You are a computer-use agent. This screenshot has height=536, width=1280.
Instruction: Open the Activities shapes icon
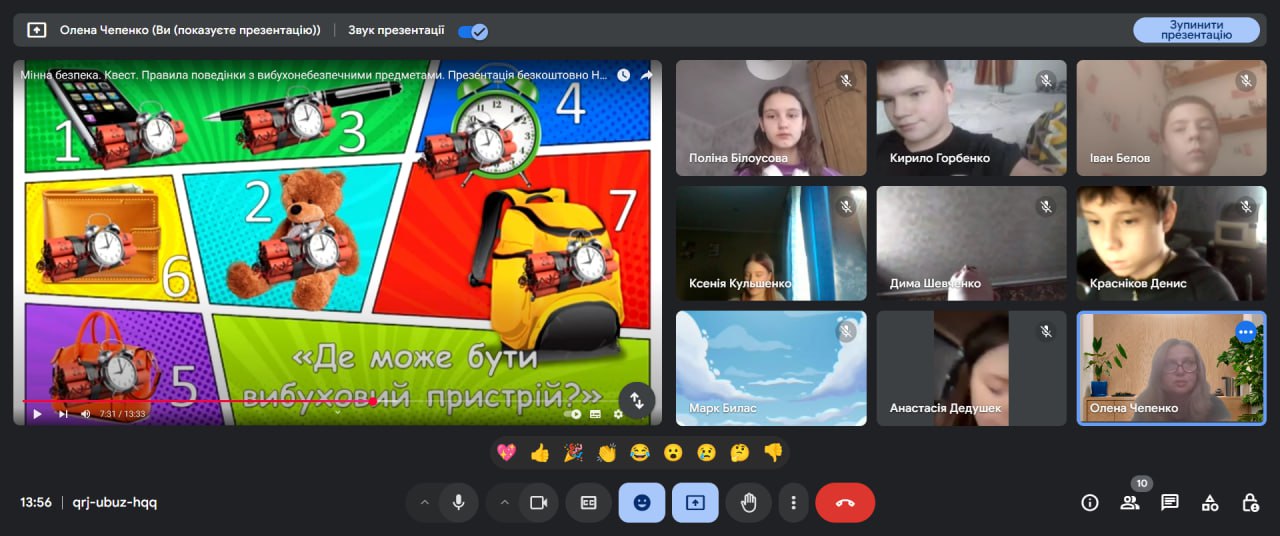[1209, 503]
